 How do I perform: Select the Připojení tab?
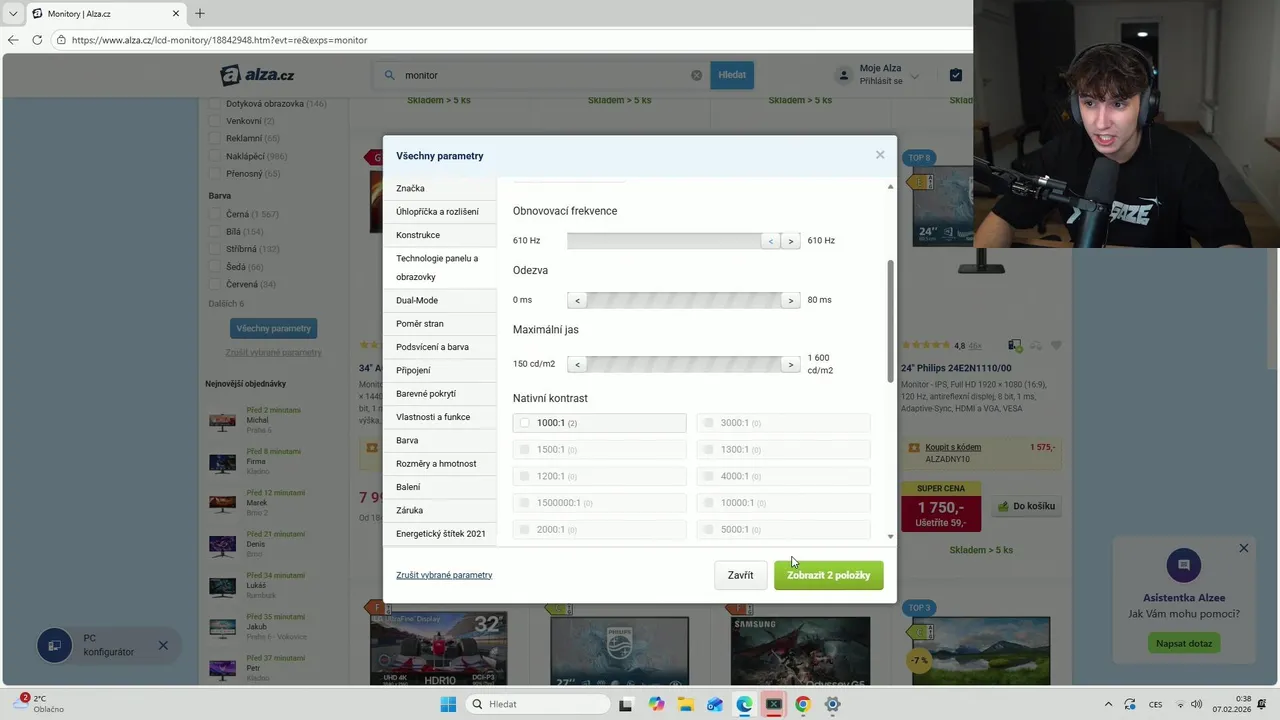(439, 370)
